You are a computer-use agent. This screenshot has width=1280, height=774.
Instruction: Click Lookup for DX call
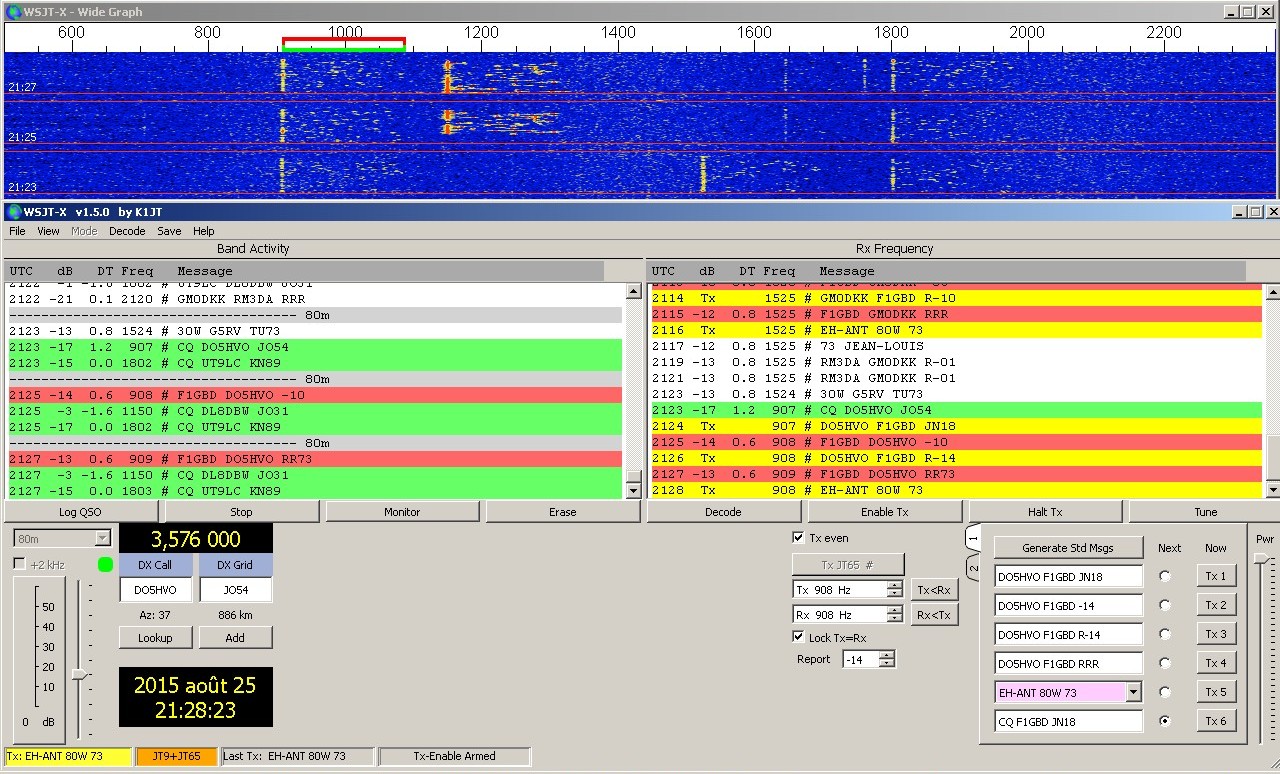point(155,638)
